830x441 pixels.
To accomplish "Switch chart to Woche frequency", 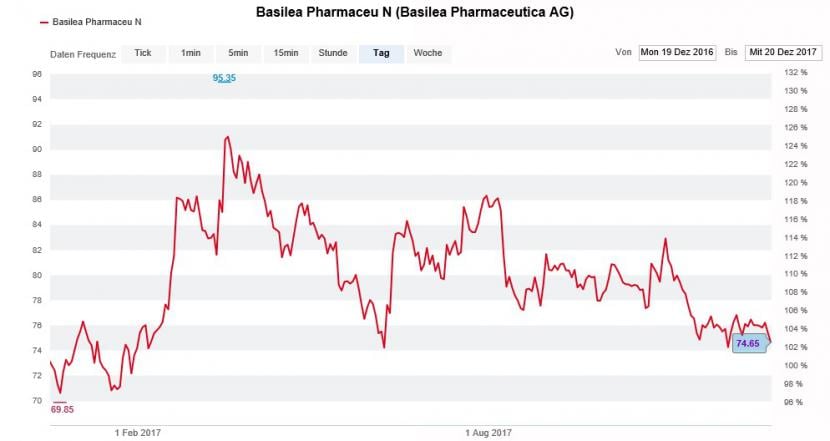I will click(428, 53).
